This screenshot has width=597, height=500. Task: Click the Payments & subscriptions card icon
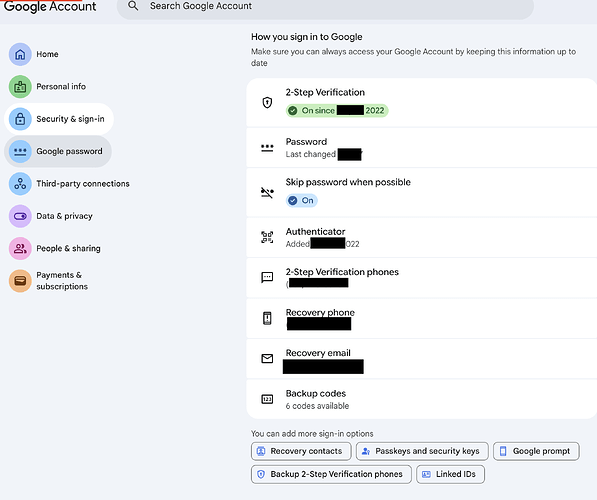[20, 281]
